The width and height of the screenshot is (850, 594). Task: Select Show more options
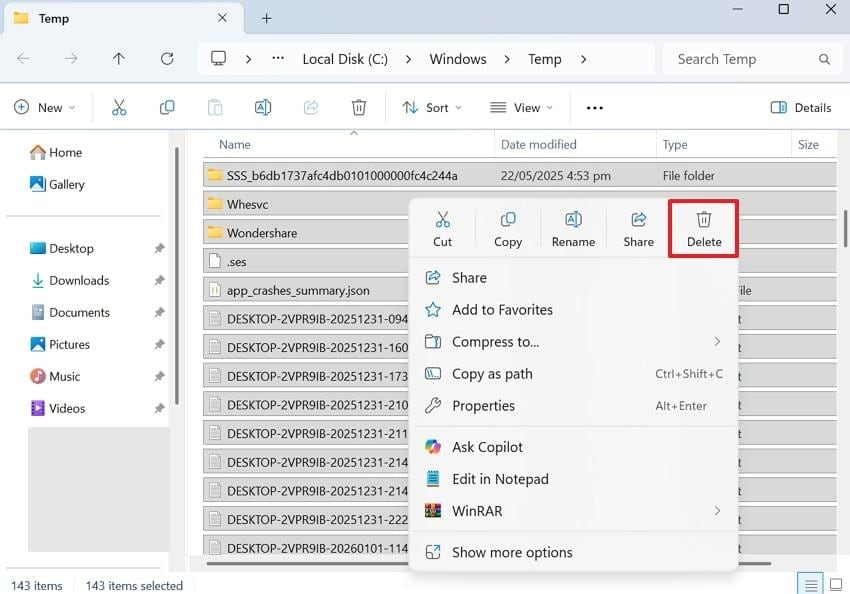[514, 552]
